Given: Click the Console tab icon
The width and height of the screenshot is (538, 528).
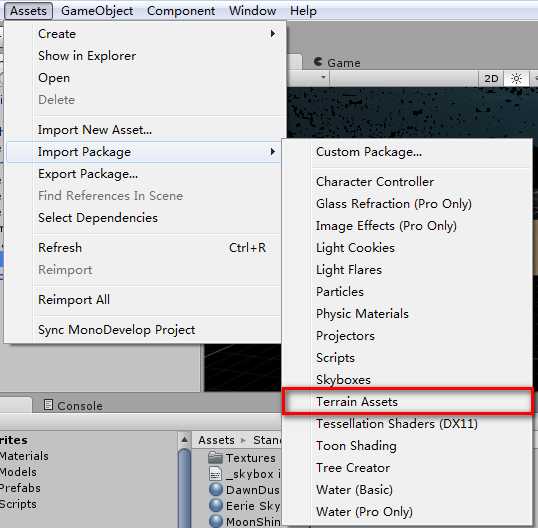Looking at the screenshot, I should tap(48, 405).
